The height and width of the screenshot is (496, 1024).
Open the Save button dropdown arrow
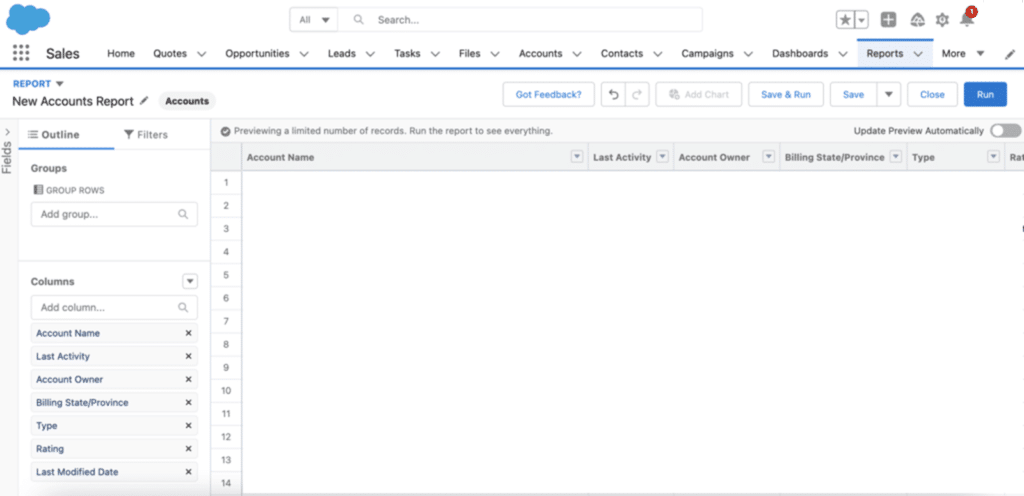(x=889, y=95)
